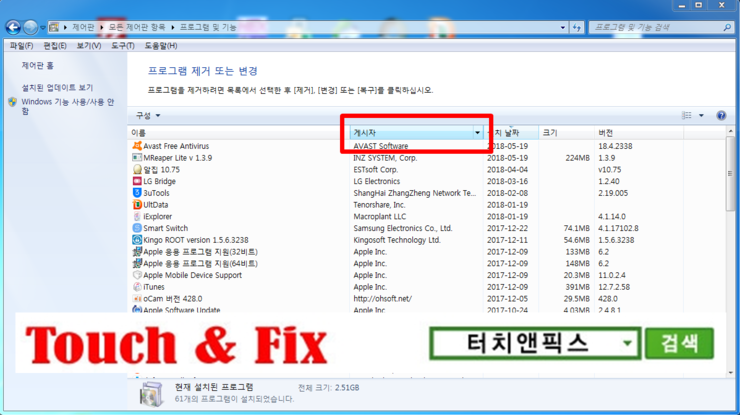Click INZ SYSTEM, Corp. publisher text
Screen dimensions: 740x415
coord(385,158)
